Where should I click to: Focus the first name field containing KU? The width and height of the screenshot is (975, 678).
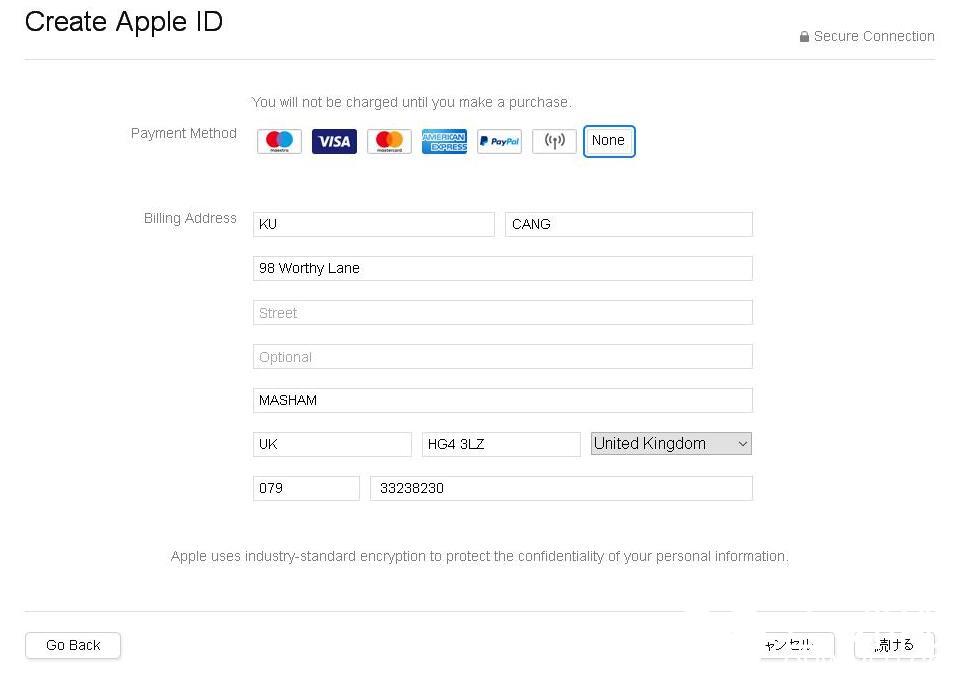pos(374,225)
